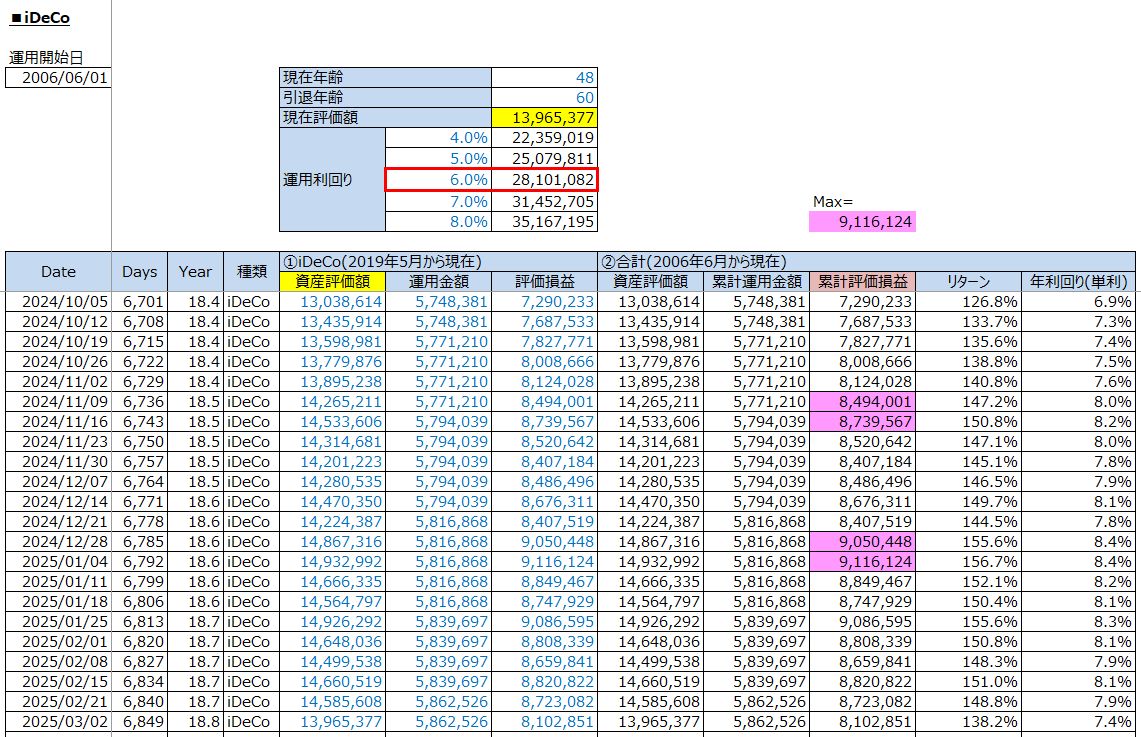
Task: Click the yellow 資産評価額 header cell
Action: pos(334,282)
